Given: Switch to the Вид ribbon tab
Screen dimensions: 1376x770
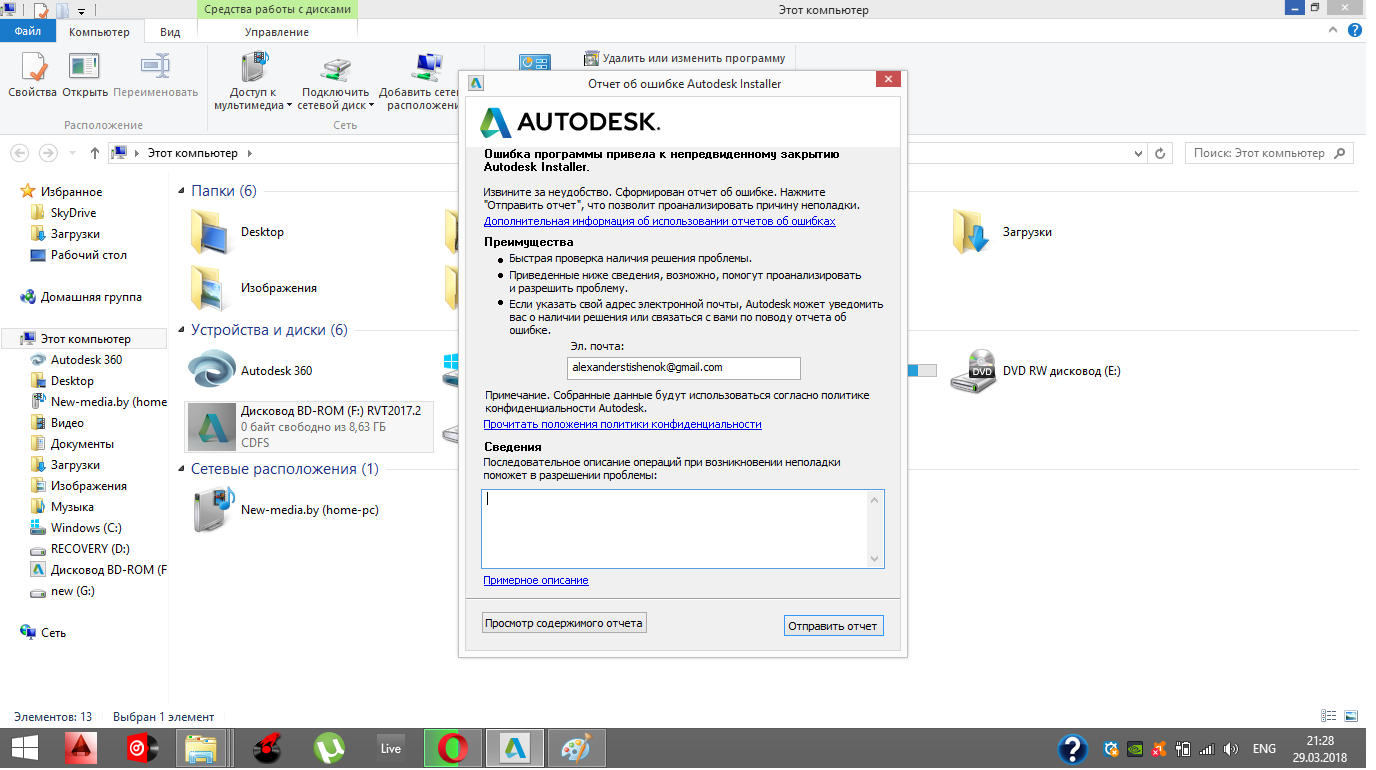Looking at the screenshot, I should tap(170, 32).
